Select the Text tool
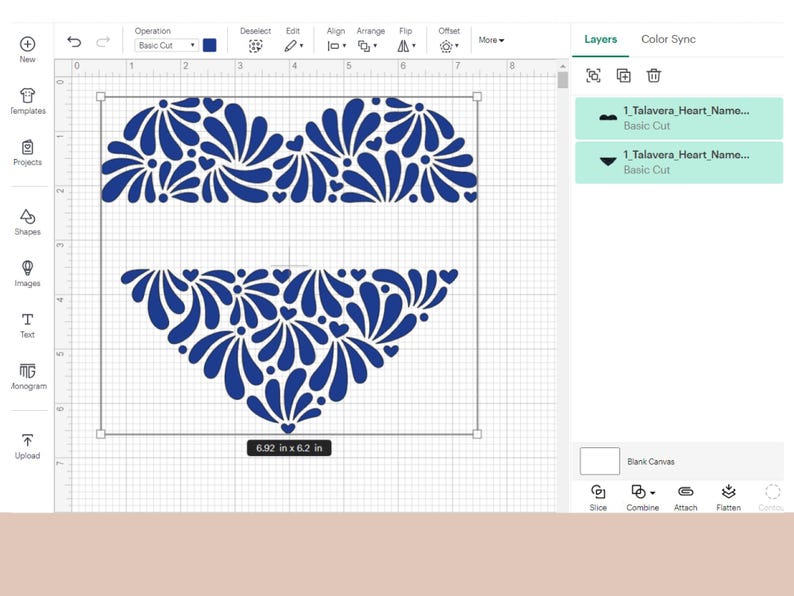 tap(27, 326)
